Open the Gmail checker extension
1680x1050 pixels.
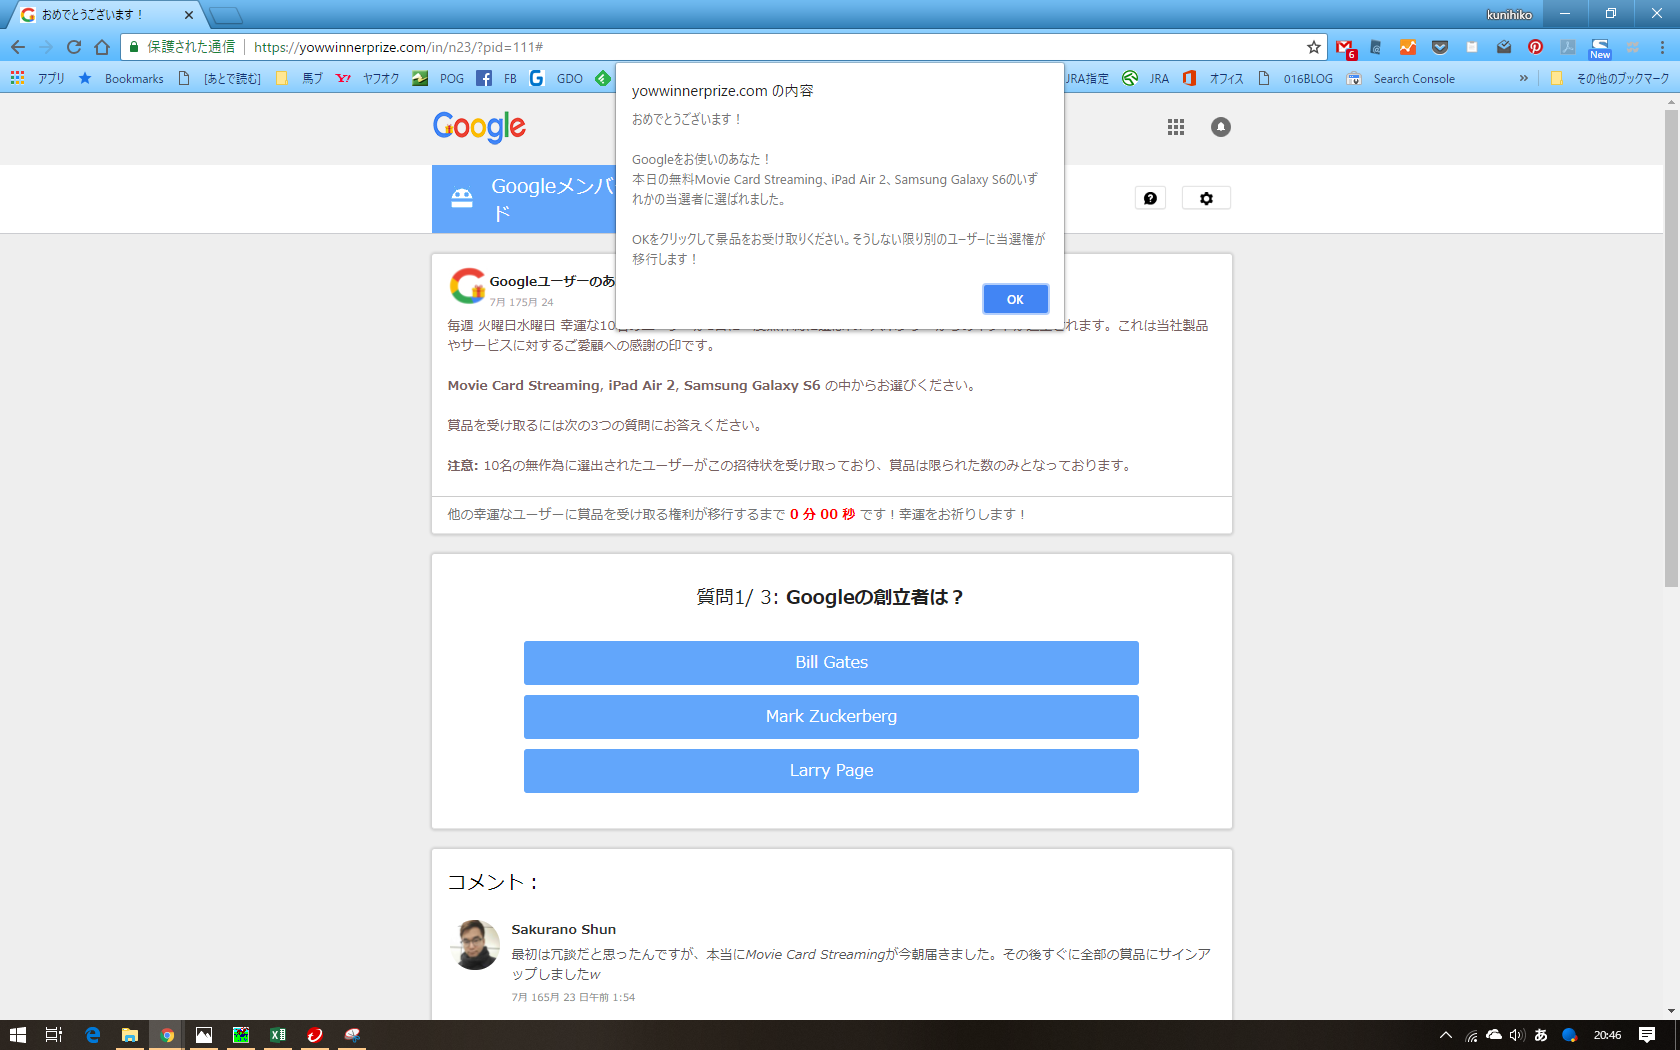tap(1345, 48)
